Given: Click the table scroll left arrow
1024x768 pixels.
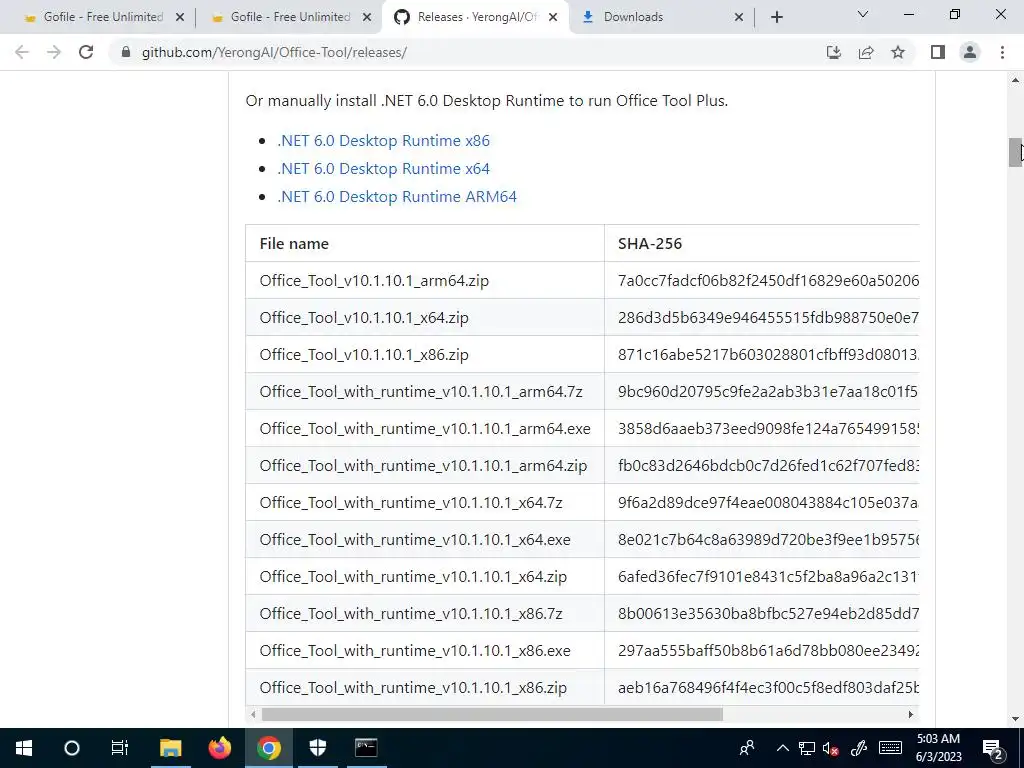Looking at the screenshot, I should pos(253,714).
